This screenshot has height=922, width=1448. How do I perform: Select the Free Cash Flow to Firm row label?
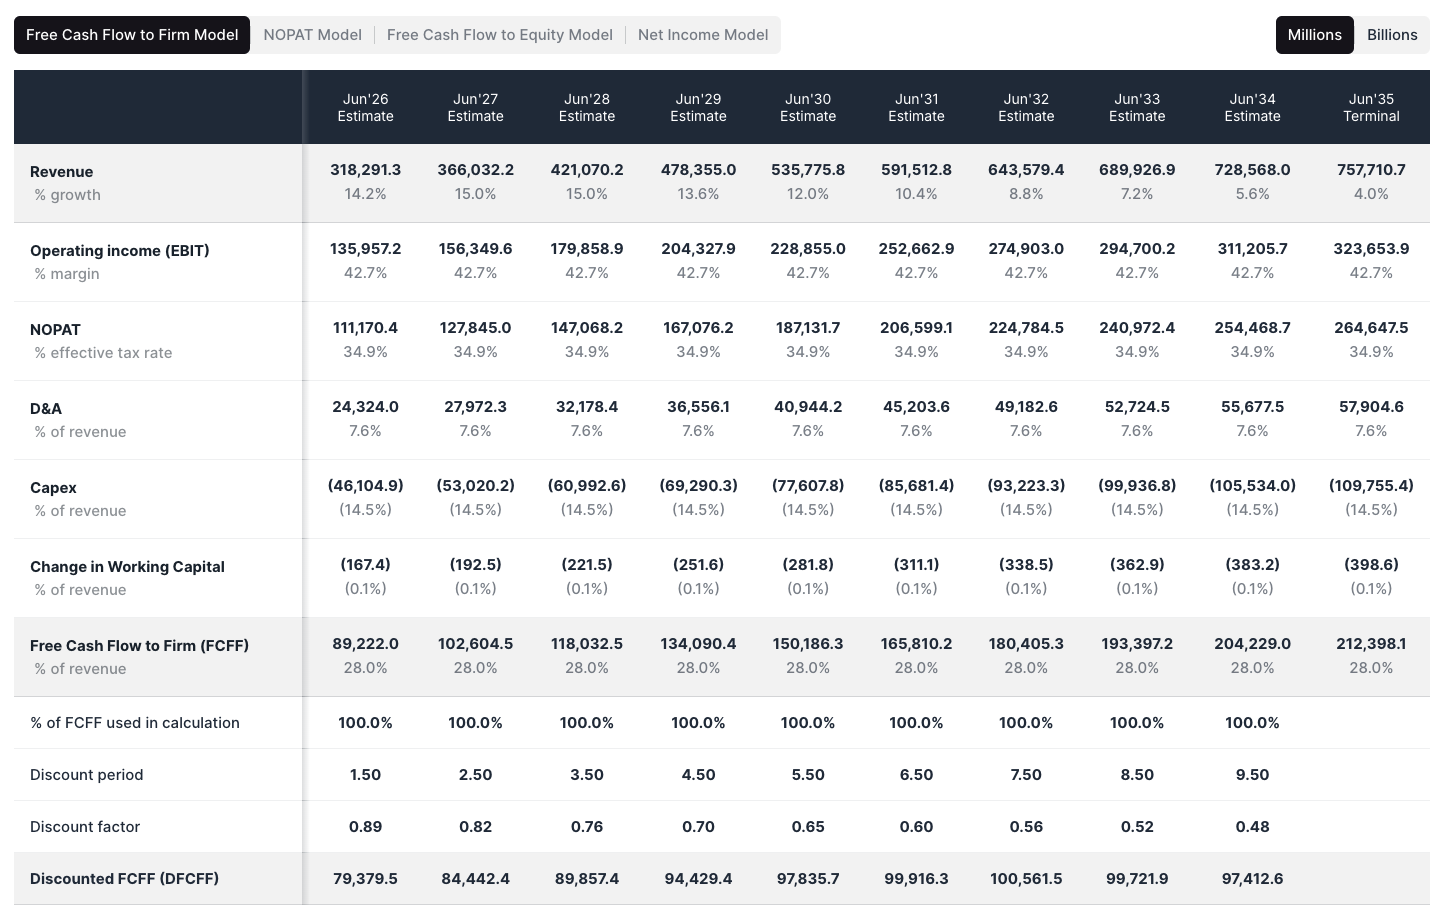[x=139, y=645]
